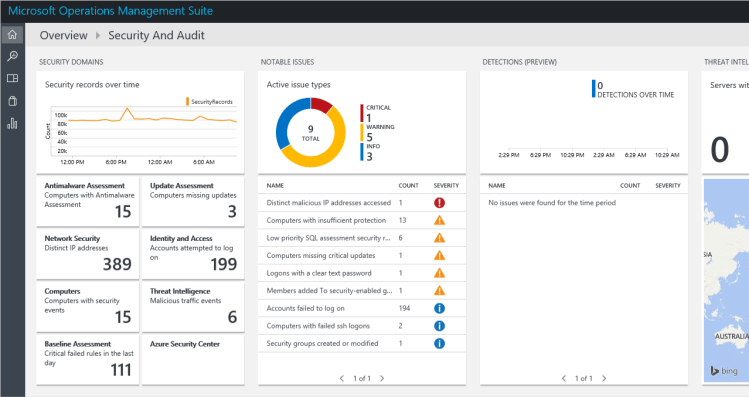This screenshot has height=397, width=749.
Task: Click the Bing logo on the map
Action: 724,371
